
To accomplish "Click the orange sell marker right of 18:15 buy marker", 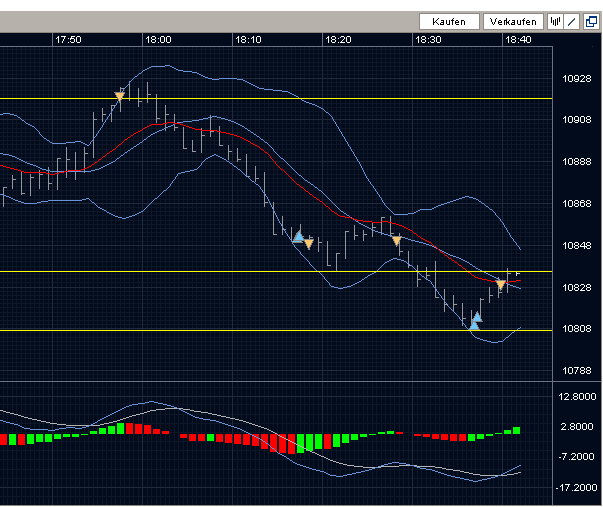I will (309, 243).
